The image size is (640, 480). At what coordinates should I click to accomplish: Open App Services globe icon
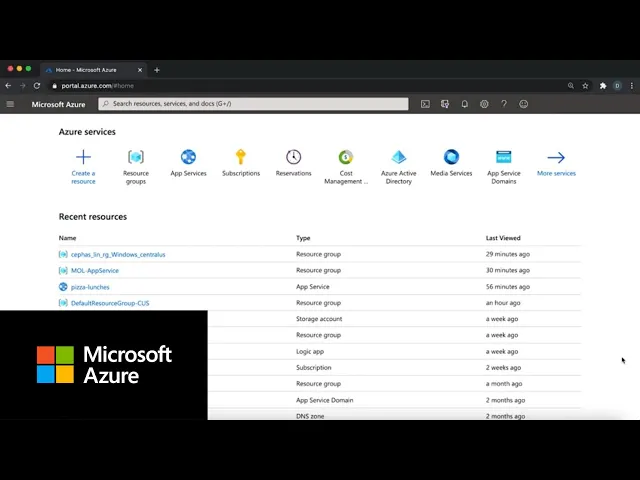[x=188, y=157]
